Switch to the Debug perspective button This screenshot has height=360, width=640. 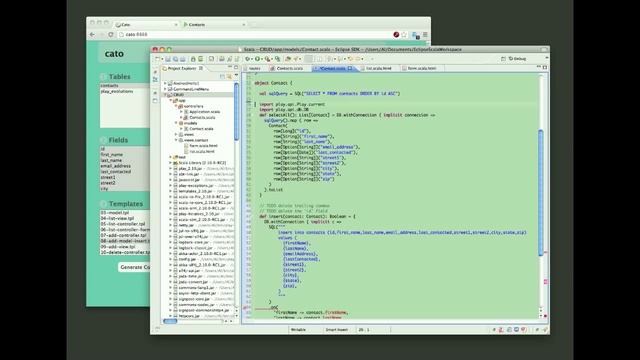[518, 59]
